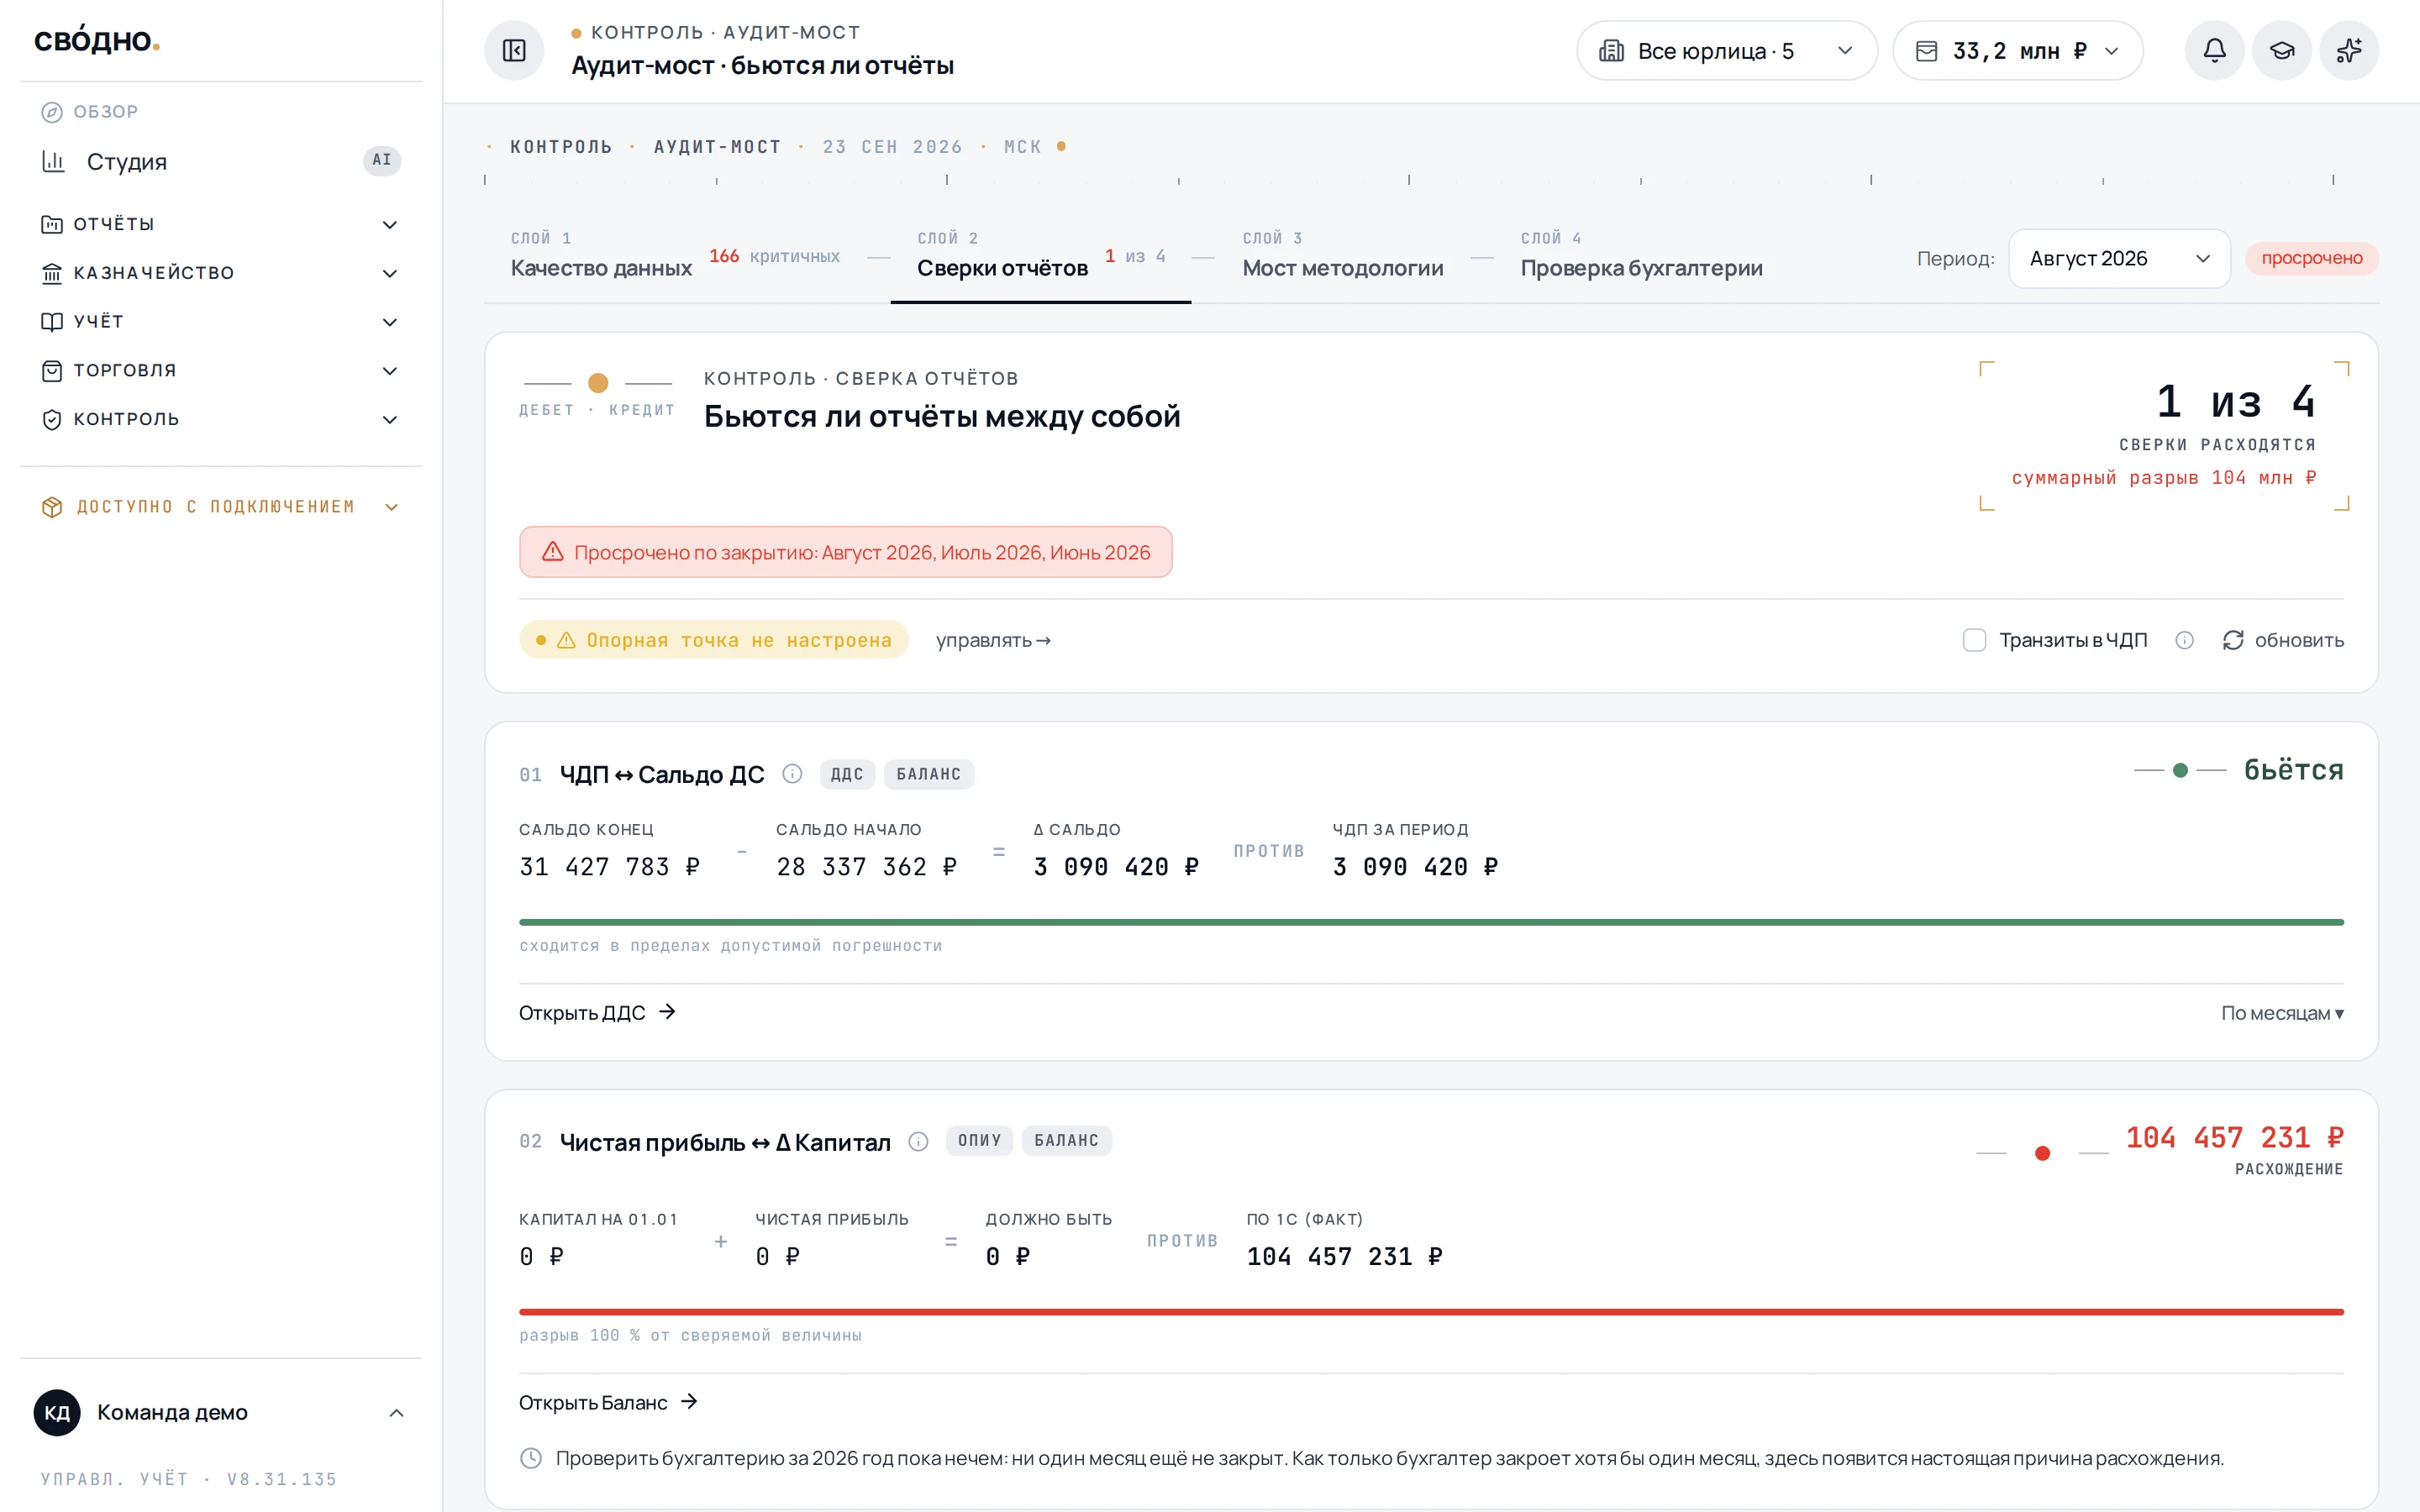Open the Все юрлица · 5 selector
Screen dimensions: 2420x1512
[x=1726, y=51]
